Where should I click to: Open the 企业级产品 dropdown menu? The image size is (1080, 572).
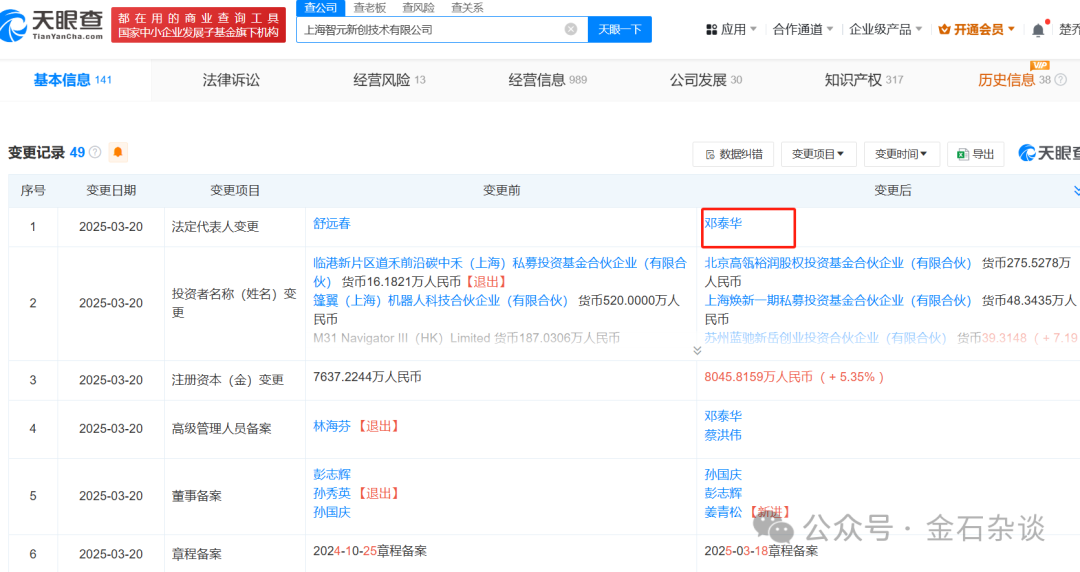click(886, 30)
